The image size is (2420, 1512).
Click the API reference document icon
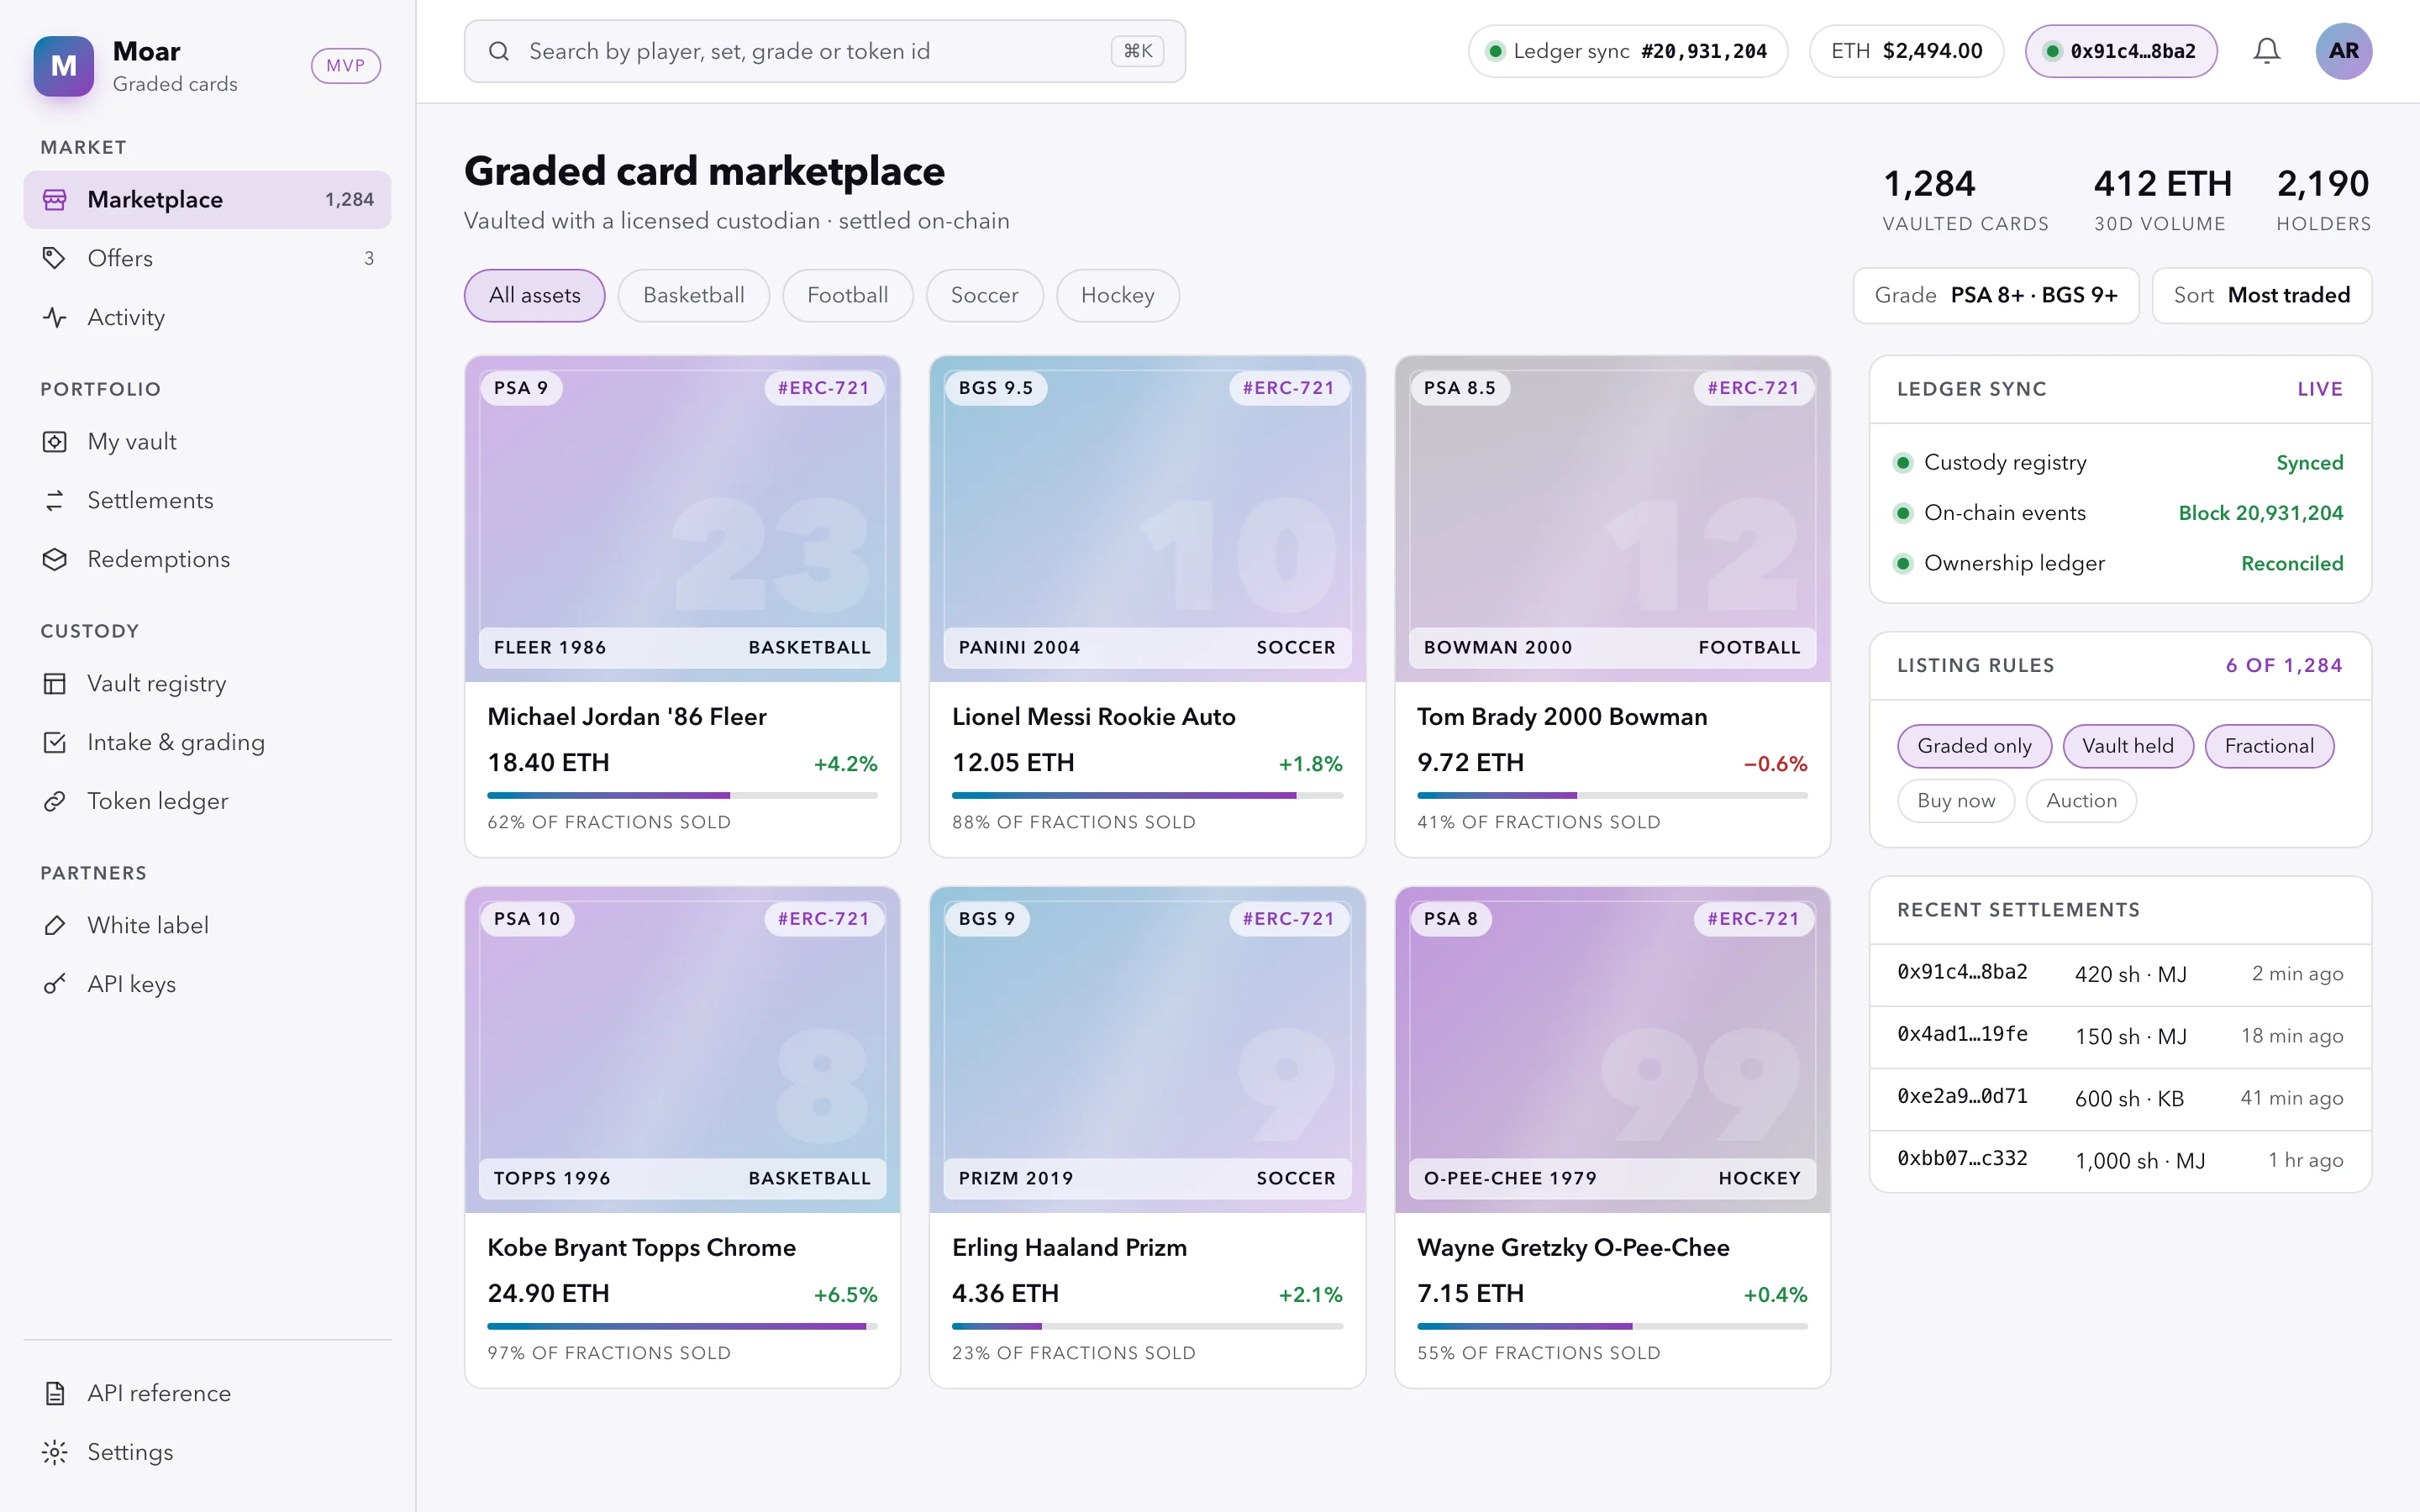click(x=55, y=1393)
